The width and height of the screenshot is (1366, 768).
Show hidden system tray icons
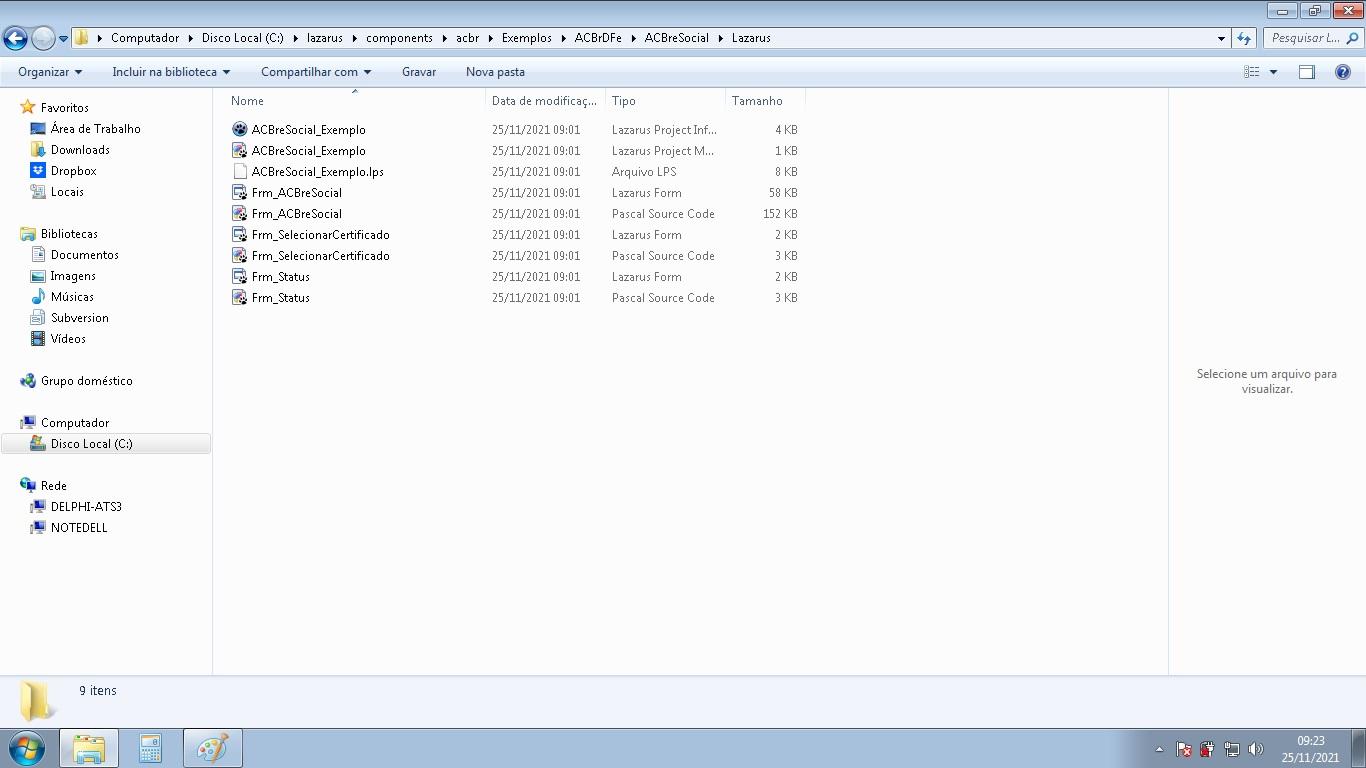tap(1160, 749)
